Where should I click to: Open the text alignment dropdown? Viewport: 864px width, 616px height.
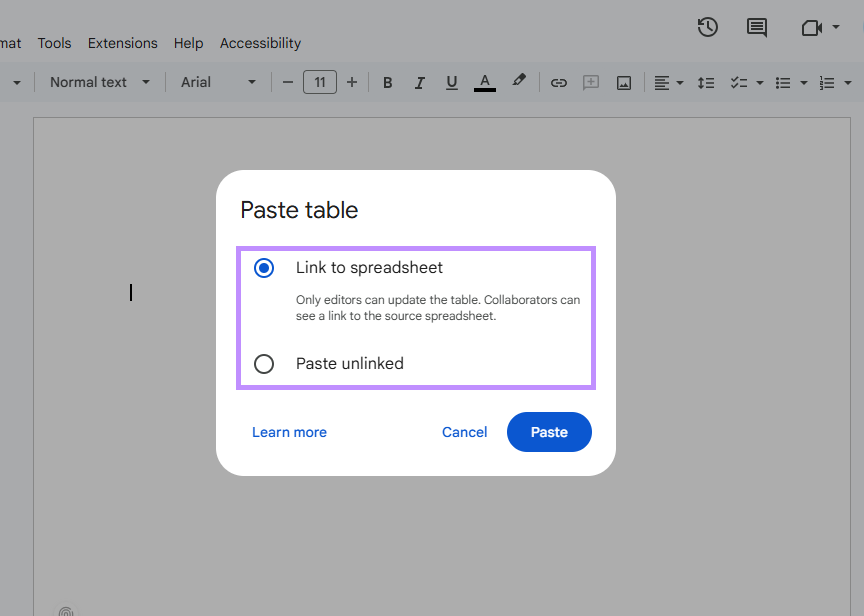[x=668, y=82]
